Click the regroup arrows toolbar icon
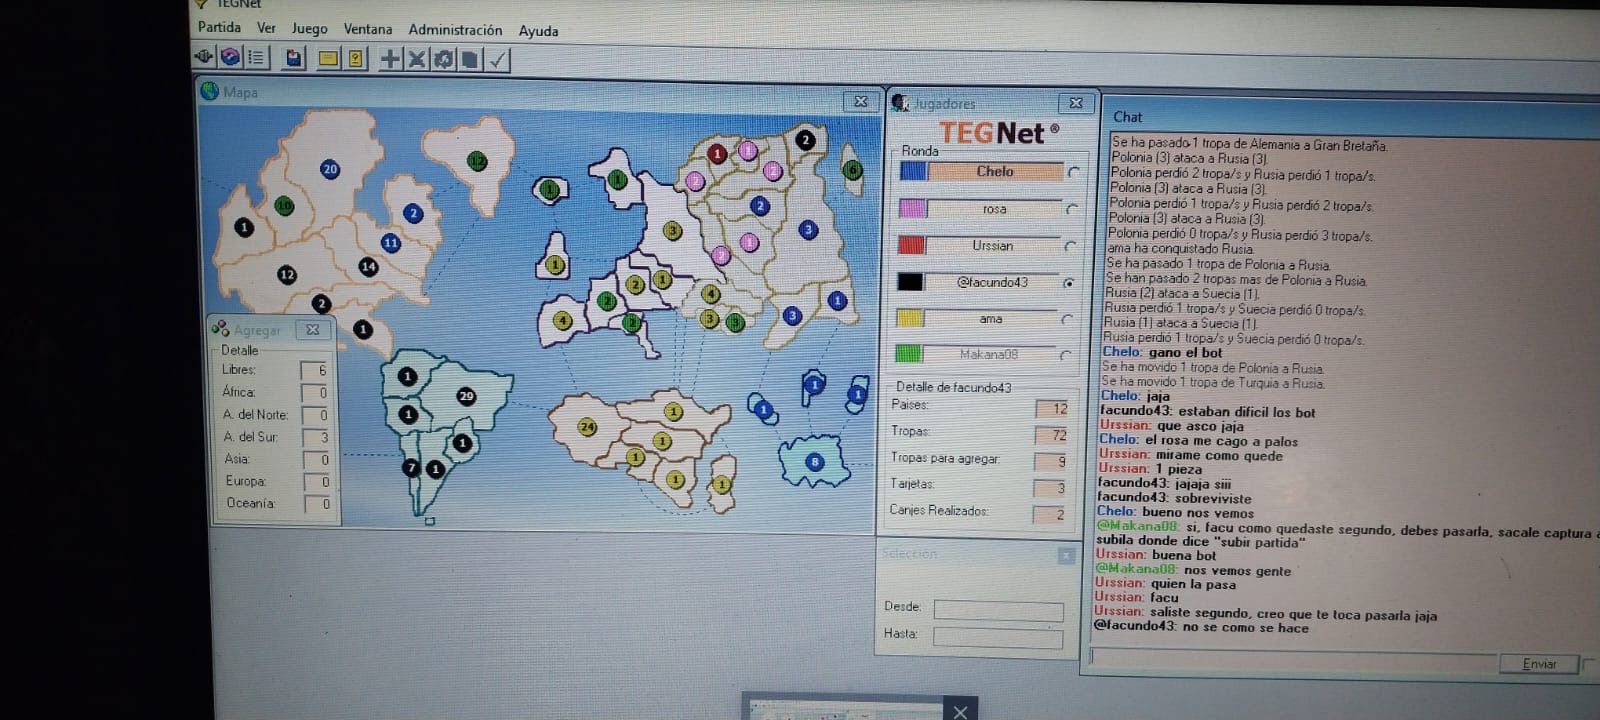The width and height of the screenshot is (1600, 720). [443, 59]
